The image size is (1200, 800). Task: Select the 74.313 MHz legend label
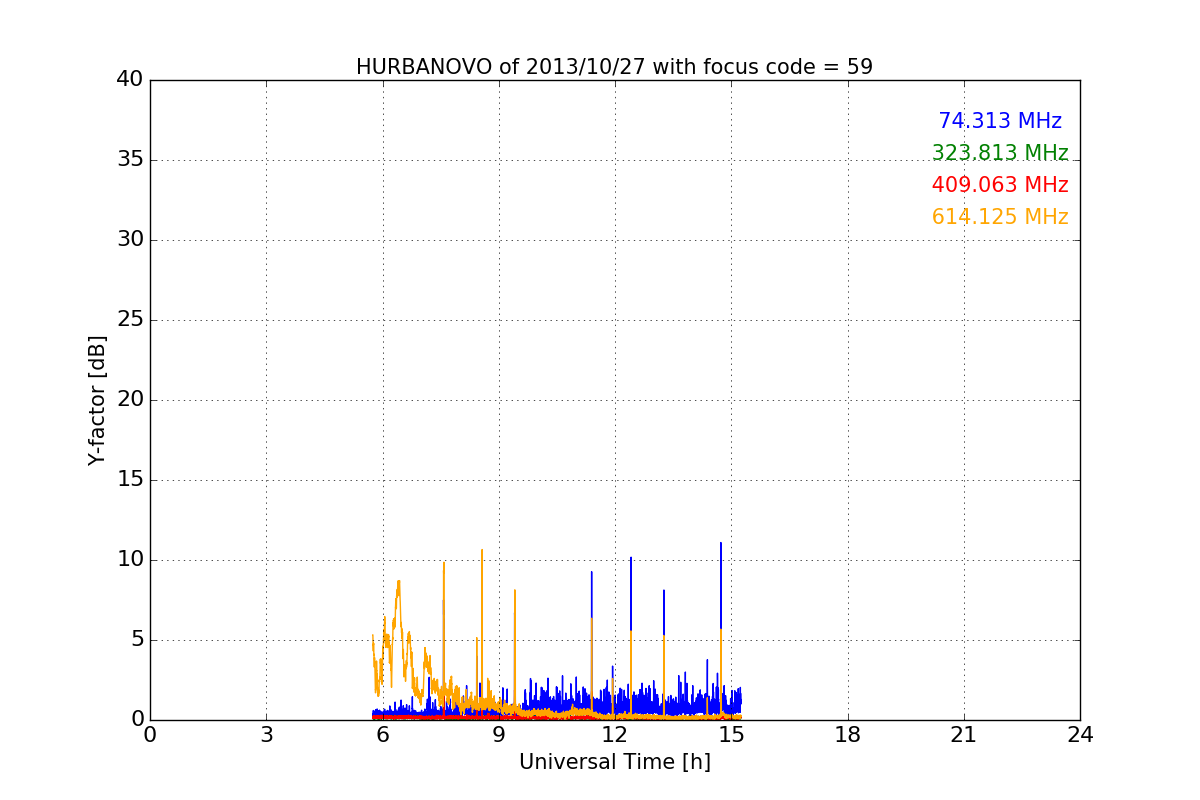point(1000,121)
